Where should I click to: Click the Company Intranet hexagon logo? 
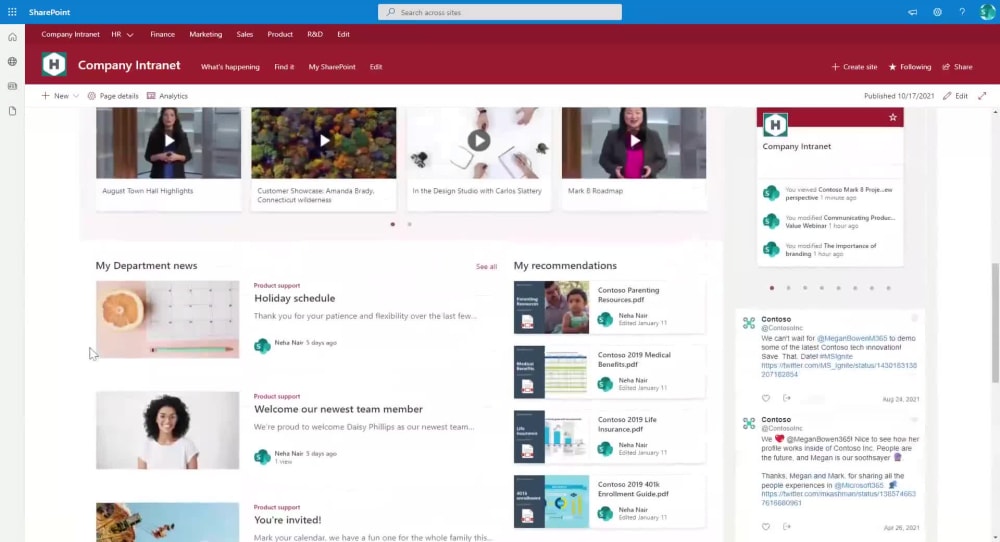coord(54,65)
